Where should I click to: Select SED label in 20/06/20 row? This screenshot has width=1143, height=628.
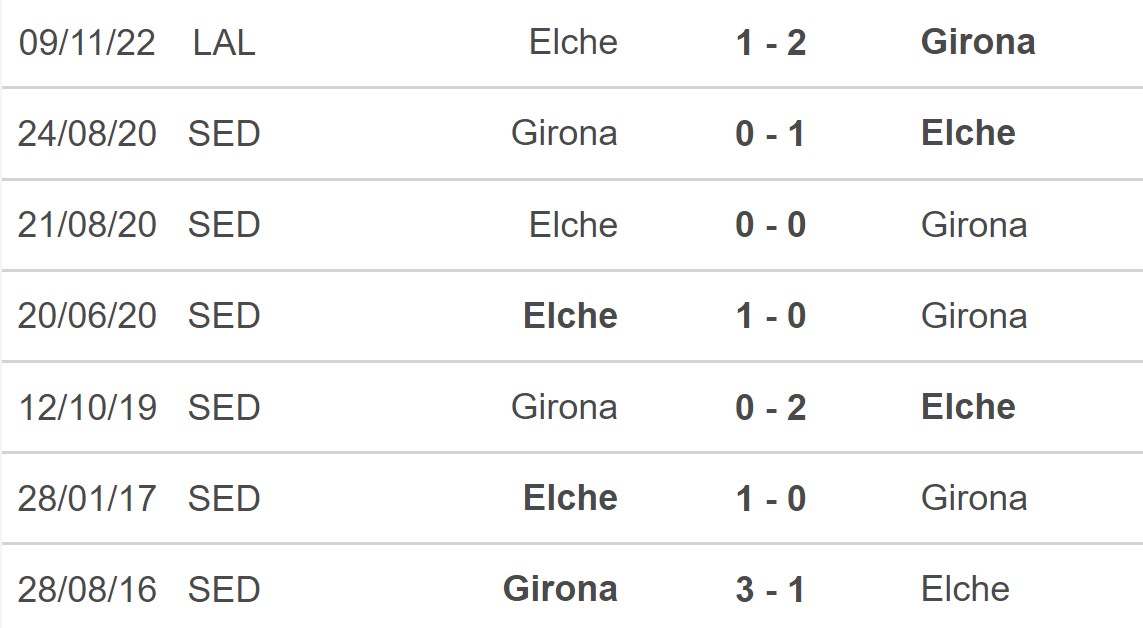[x=224, y=315]
